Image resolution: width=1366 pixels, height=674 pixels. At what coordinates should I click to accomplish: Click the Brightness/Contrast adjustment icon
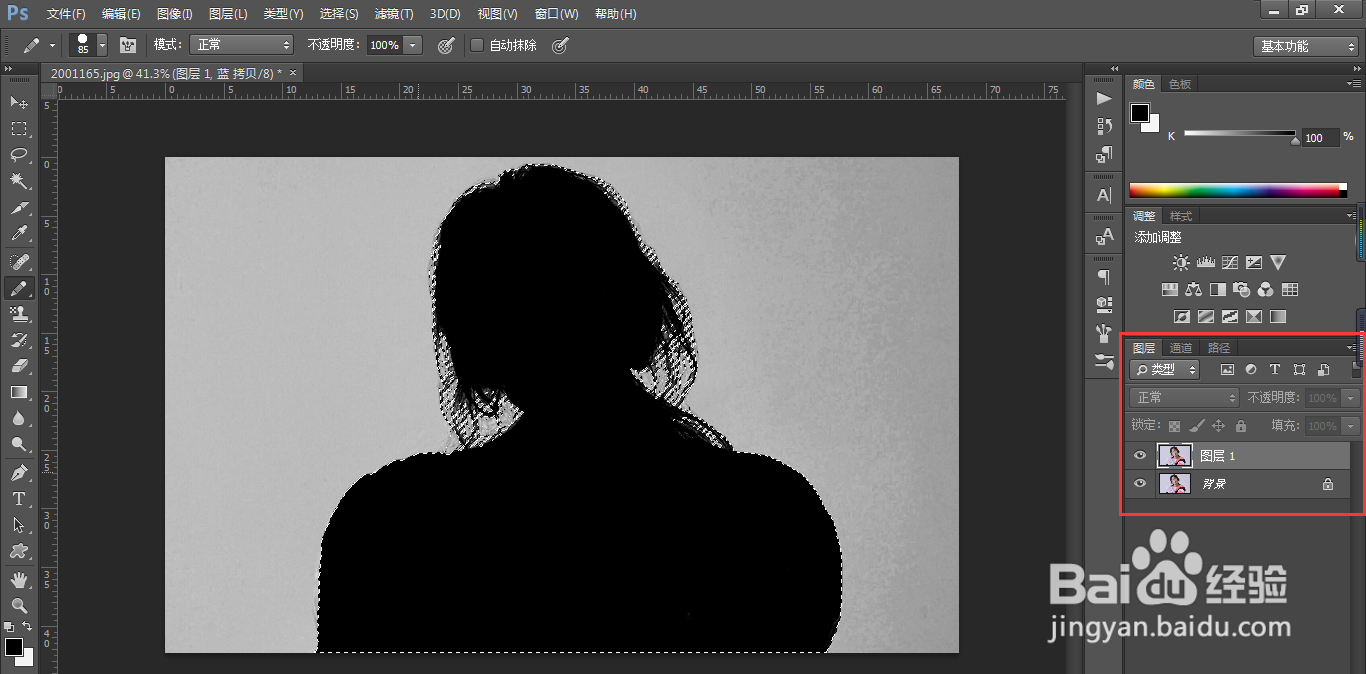pyautogui.click(x=1181, y=263)
